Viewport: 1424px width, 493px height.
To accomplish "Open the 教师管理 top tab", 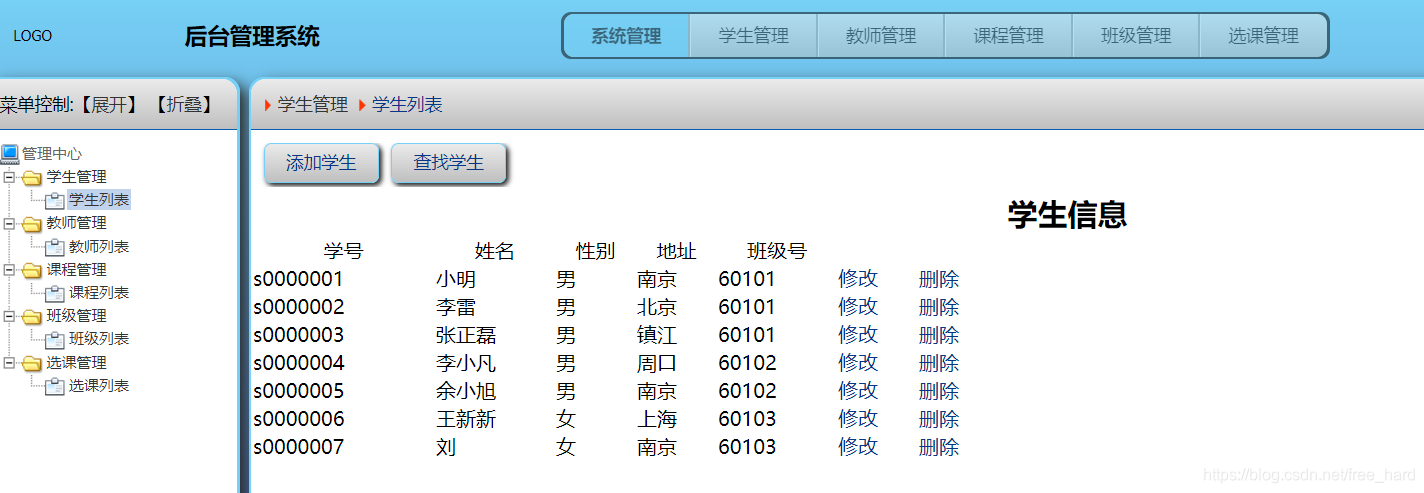I will [x=881, y=36].
